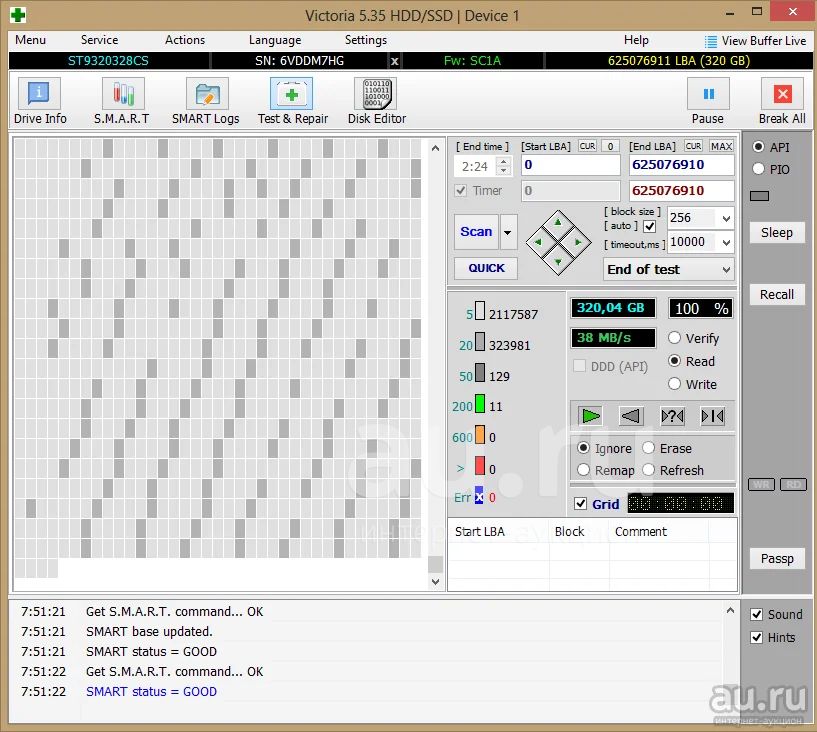Viewport: 817px width, 732px height.
Task: Click the down arrow on the navigation diamond
Action: pyautogui.click(x=558, y=262)
